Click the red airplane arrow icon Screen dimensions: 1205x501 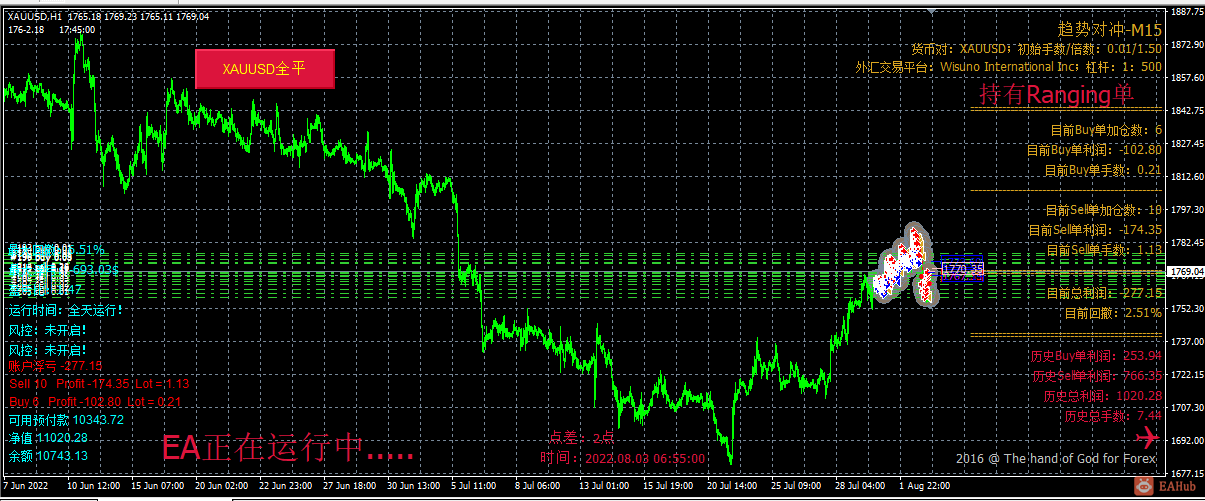coord(1147,437)
